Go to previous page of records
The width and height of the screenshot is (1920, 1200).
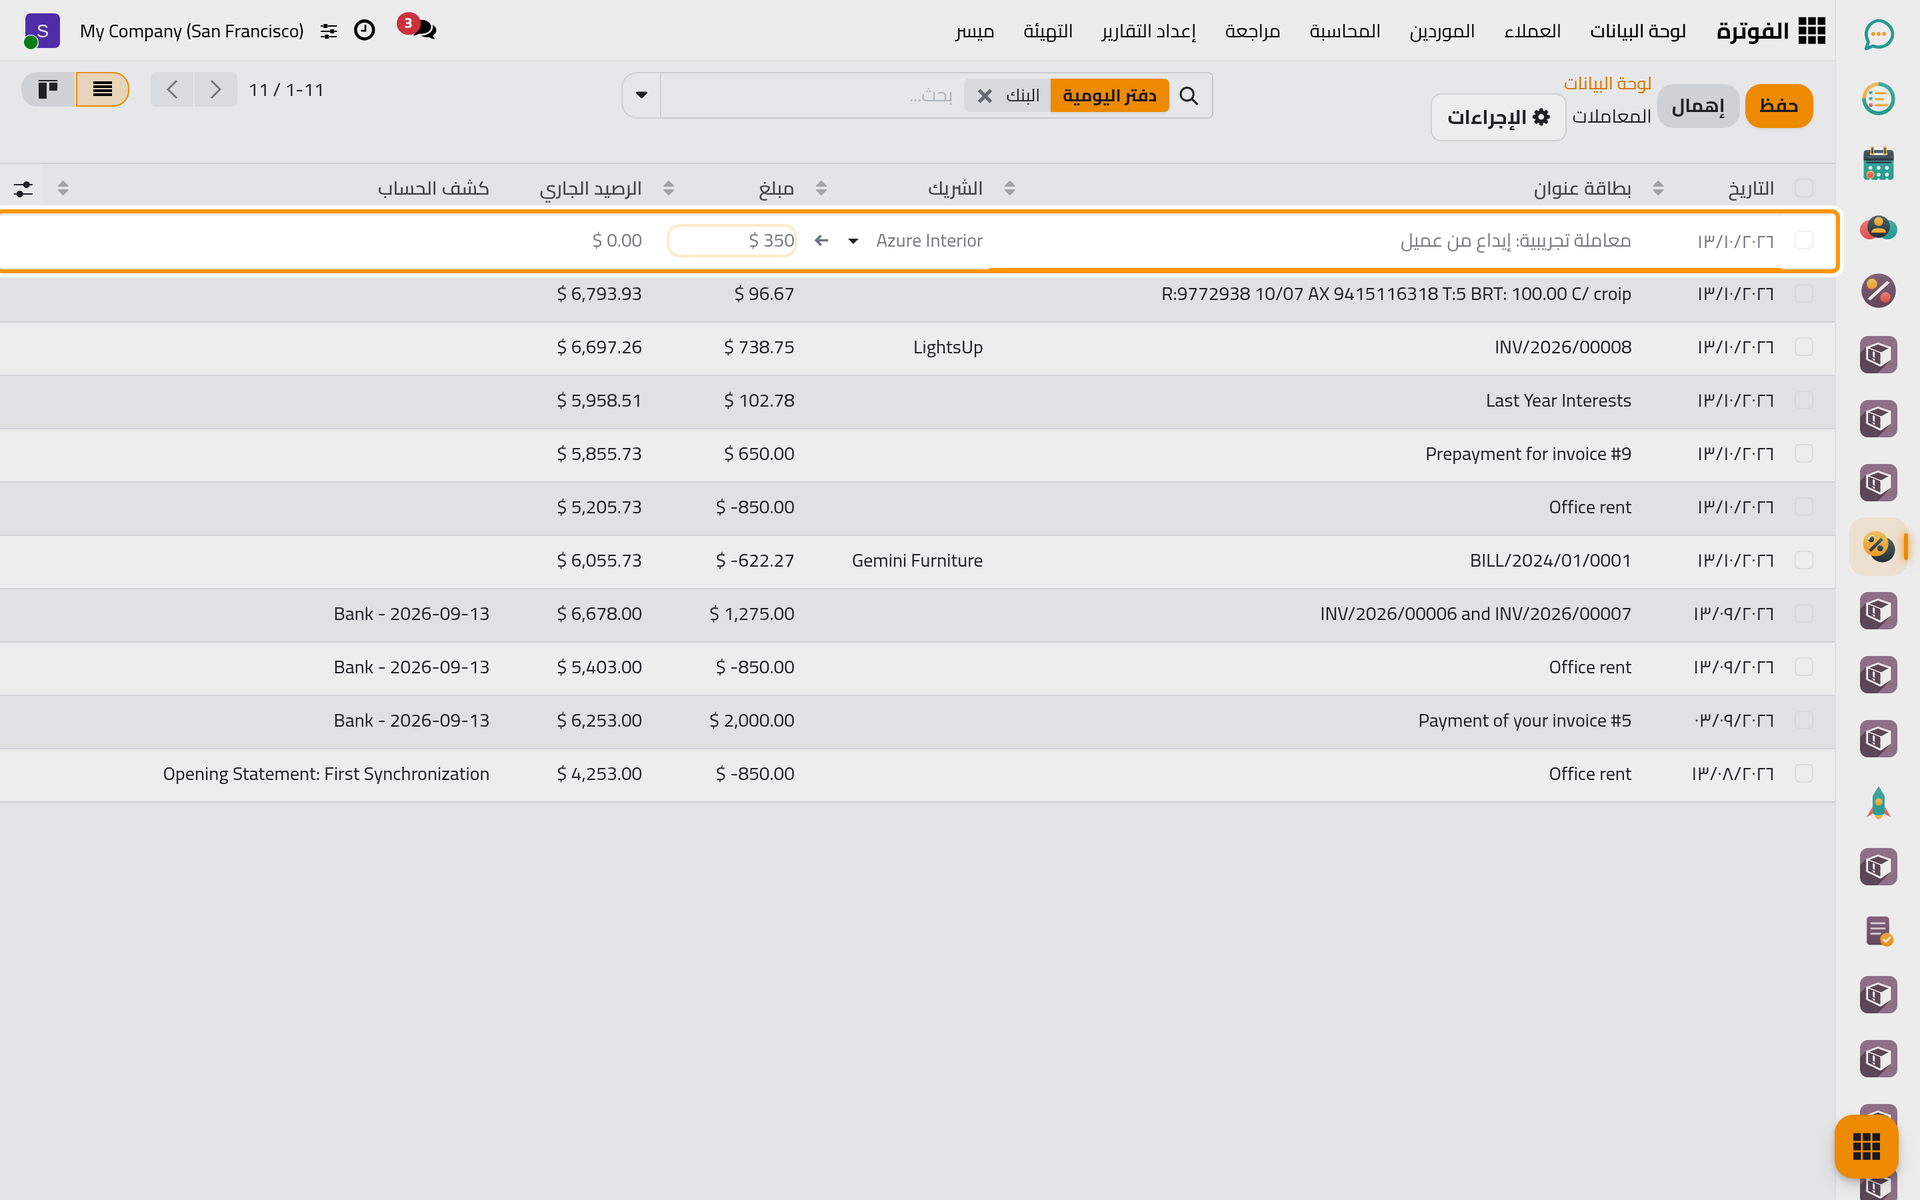pyautogui.click(x=172, y=90)
